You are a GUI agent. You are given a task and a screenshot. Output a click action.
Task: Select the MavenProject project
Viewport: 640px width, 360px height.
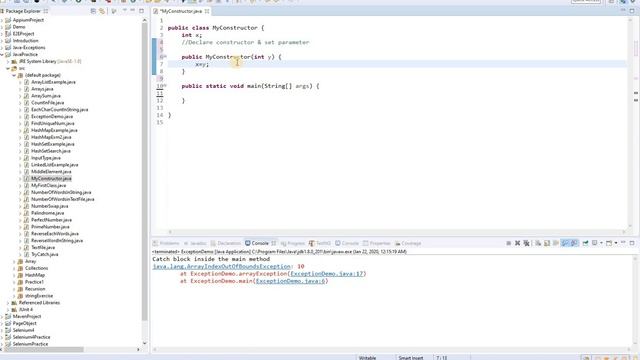coord(27,316)
